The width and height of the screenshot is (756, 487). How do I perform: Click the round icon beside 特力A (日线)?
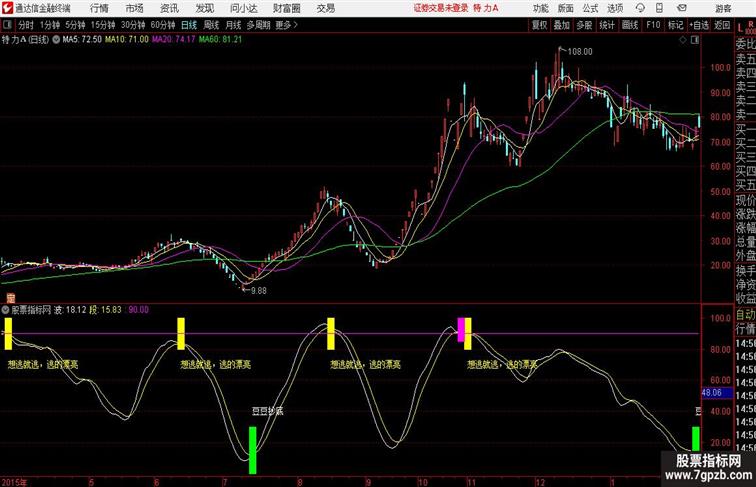(56, 40)
